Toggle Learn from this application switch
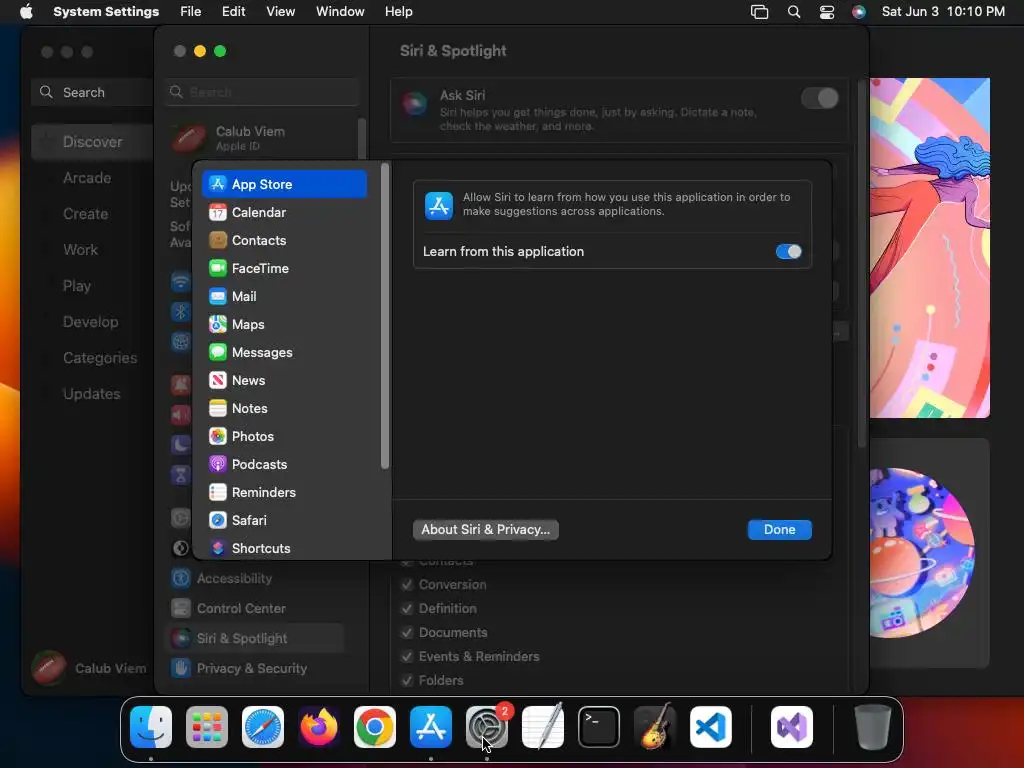This screenshot has width=1024, height=768. click(x=788, y=251)
